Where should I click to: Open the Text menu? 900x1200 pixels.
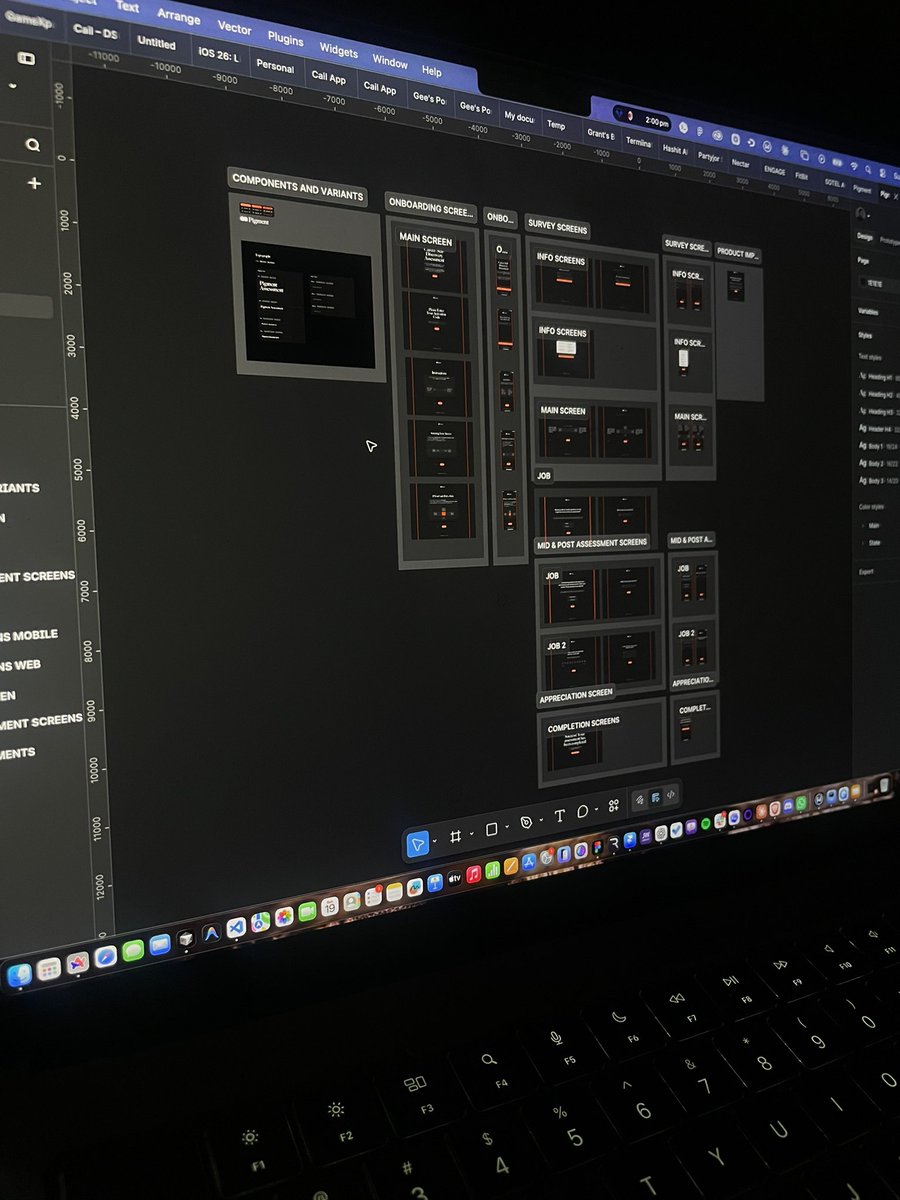tap(127, 7)
